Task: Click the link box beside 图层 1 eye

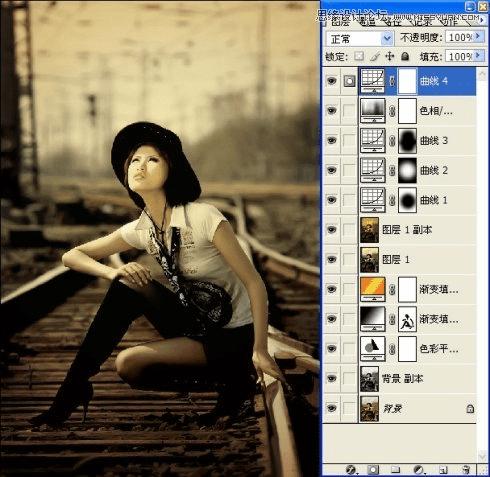Action: [349, 259]
